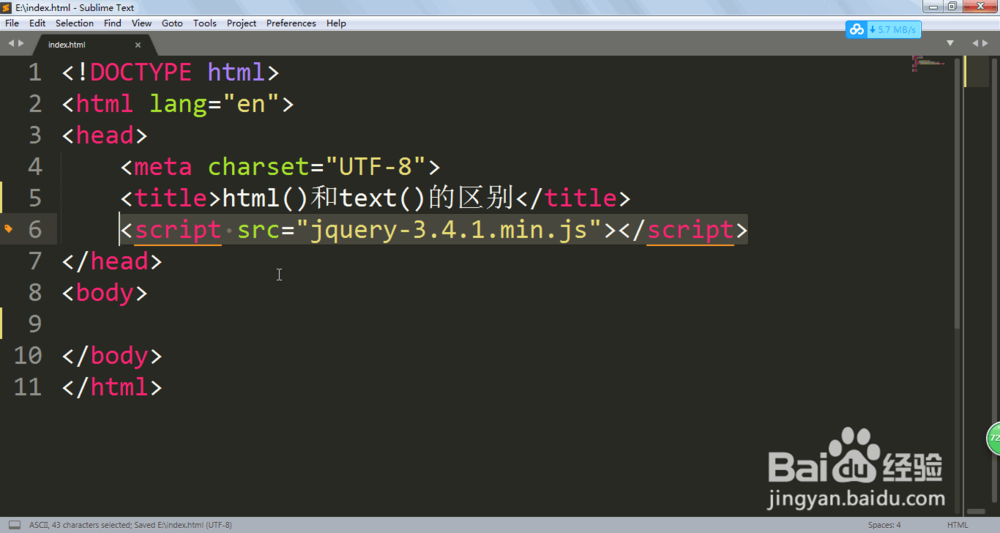This screenshot has height=533, width=1000.
Task: Click the Sublime Text title bar icon
Action: (x=6, y=8)
